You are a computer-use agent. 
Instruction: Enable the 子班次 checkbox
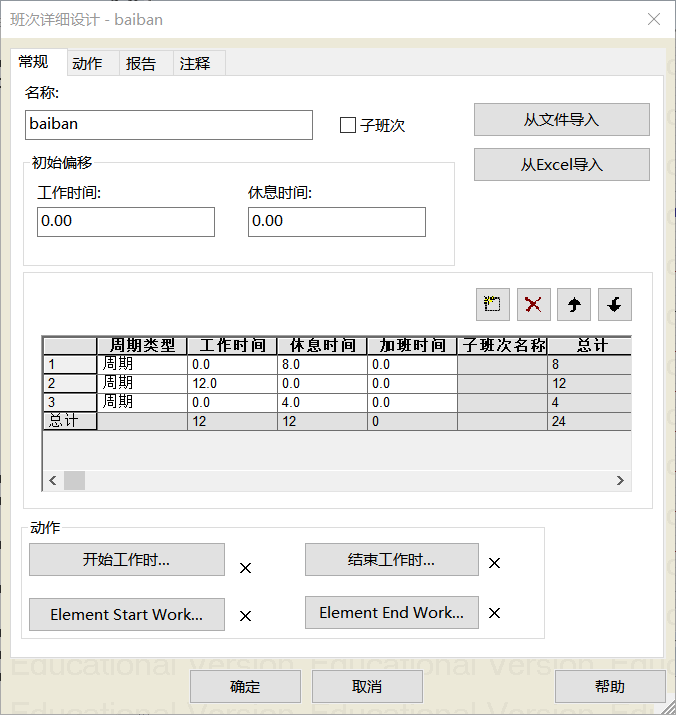(x=348, y=125)
